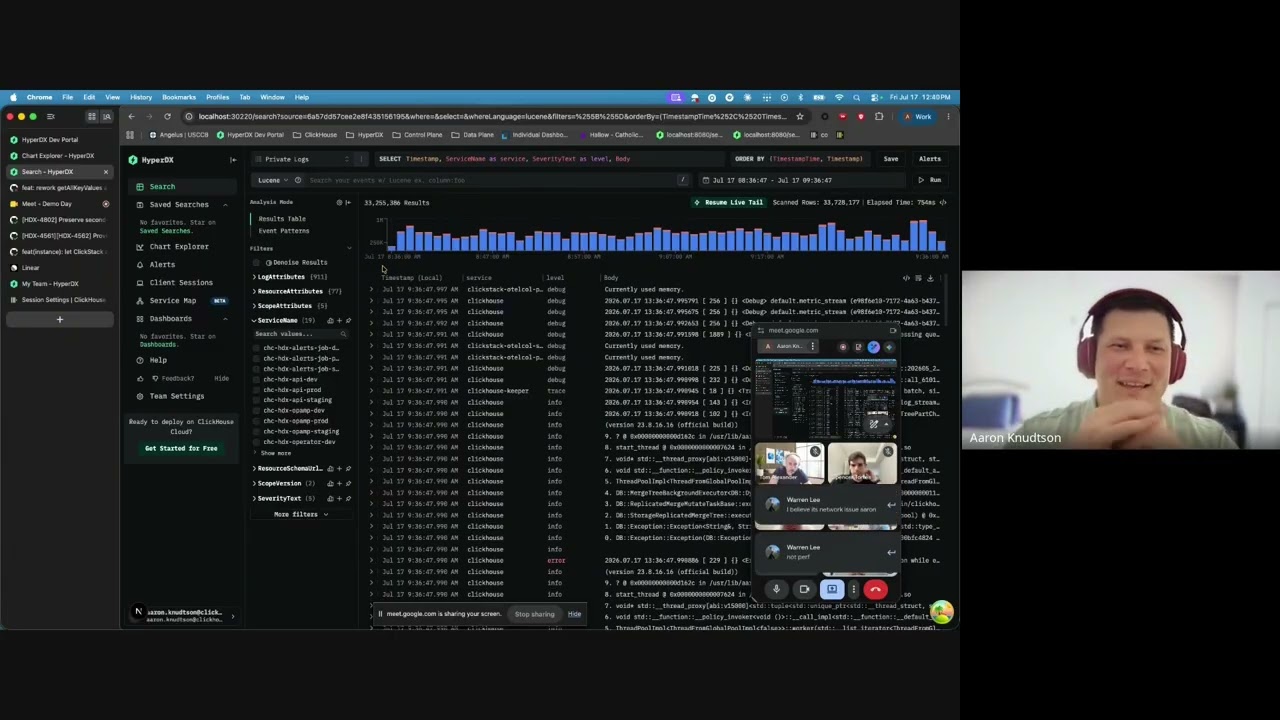
Task: Check chc-hdx-opamp-dev service filter
Action: pyautogui.click(x=257, y=411)
